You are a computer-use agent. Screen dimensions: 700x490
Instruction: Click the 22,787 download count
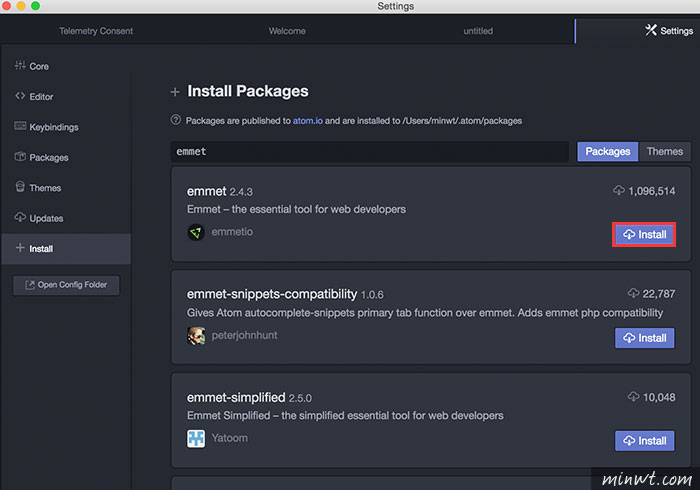pyautogui.click(x=658, y=294)
